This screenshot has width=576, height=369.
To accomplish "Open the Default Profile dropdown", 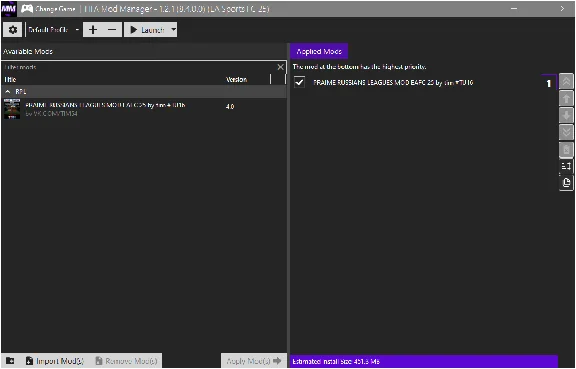I will (54, 30).
